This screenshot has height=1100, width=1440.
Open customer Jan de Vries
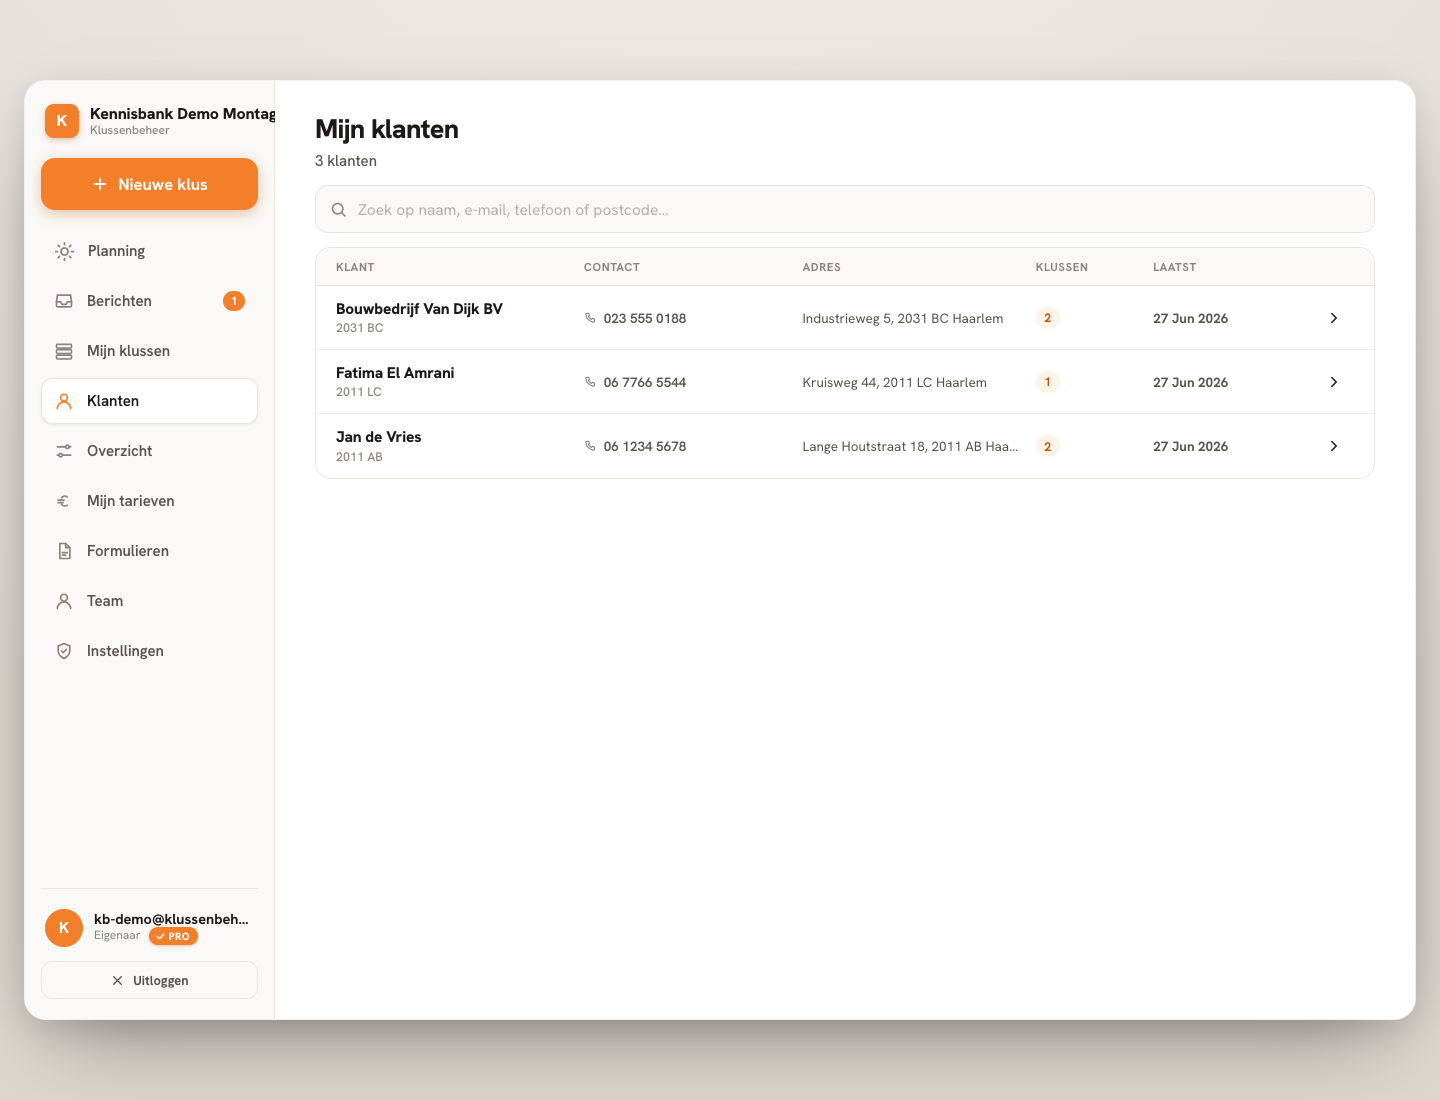pos(845,446)
